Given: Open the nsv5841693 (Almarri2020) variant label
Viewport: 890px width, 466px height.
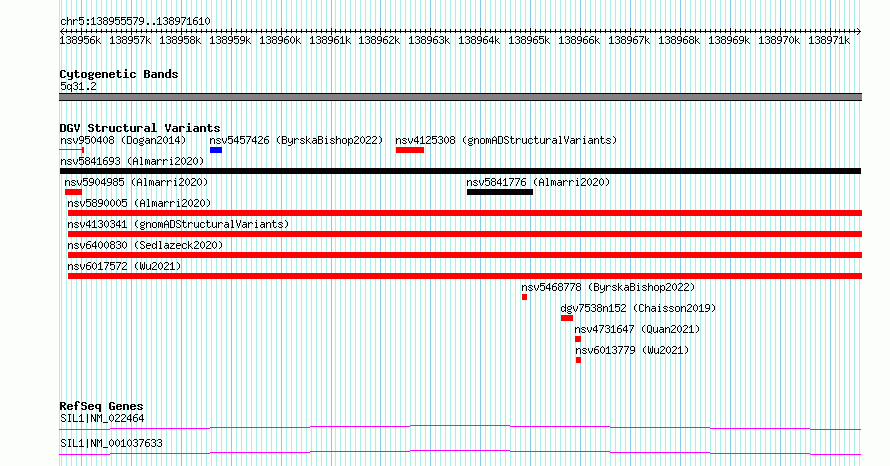Looking at the screenshot, I should tap(132, 161).
